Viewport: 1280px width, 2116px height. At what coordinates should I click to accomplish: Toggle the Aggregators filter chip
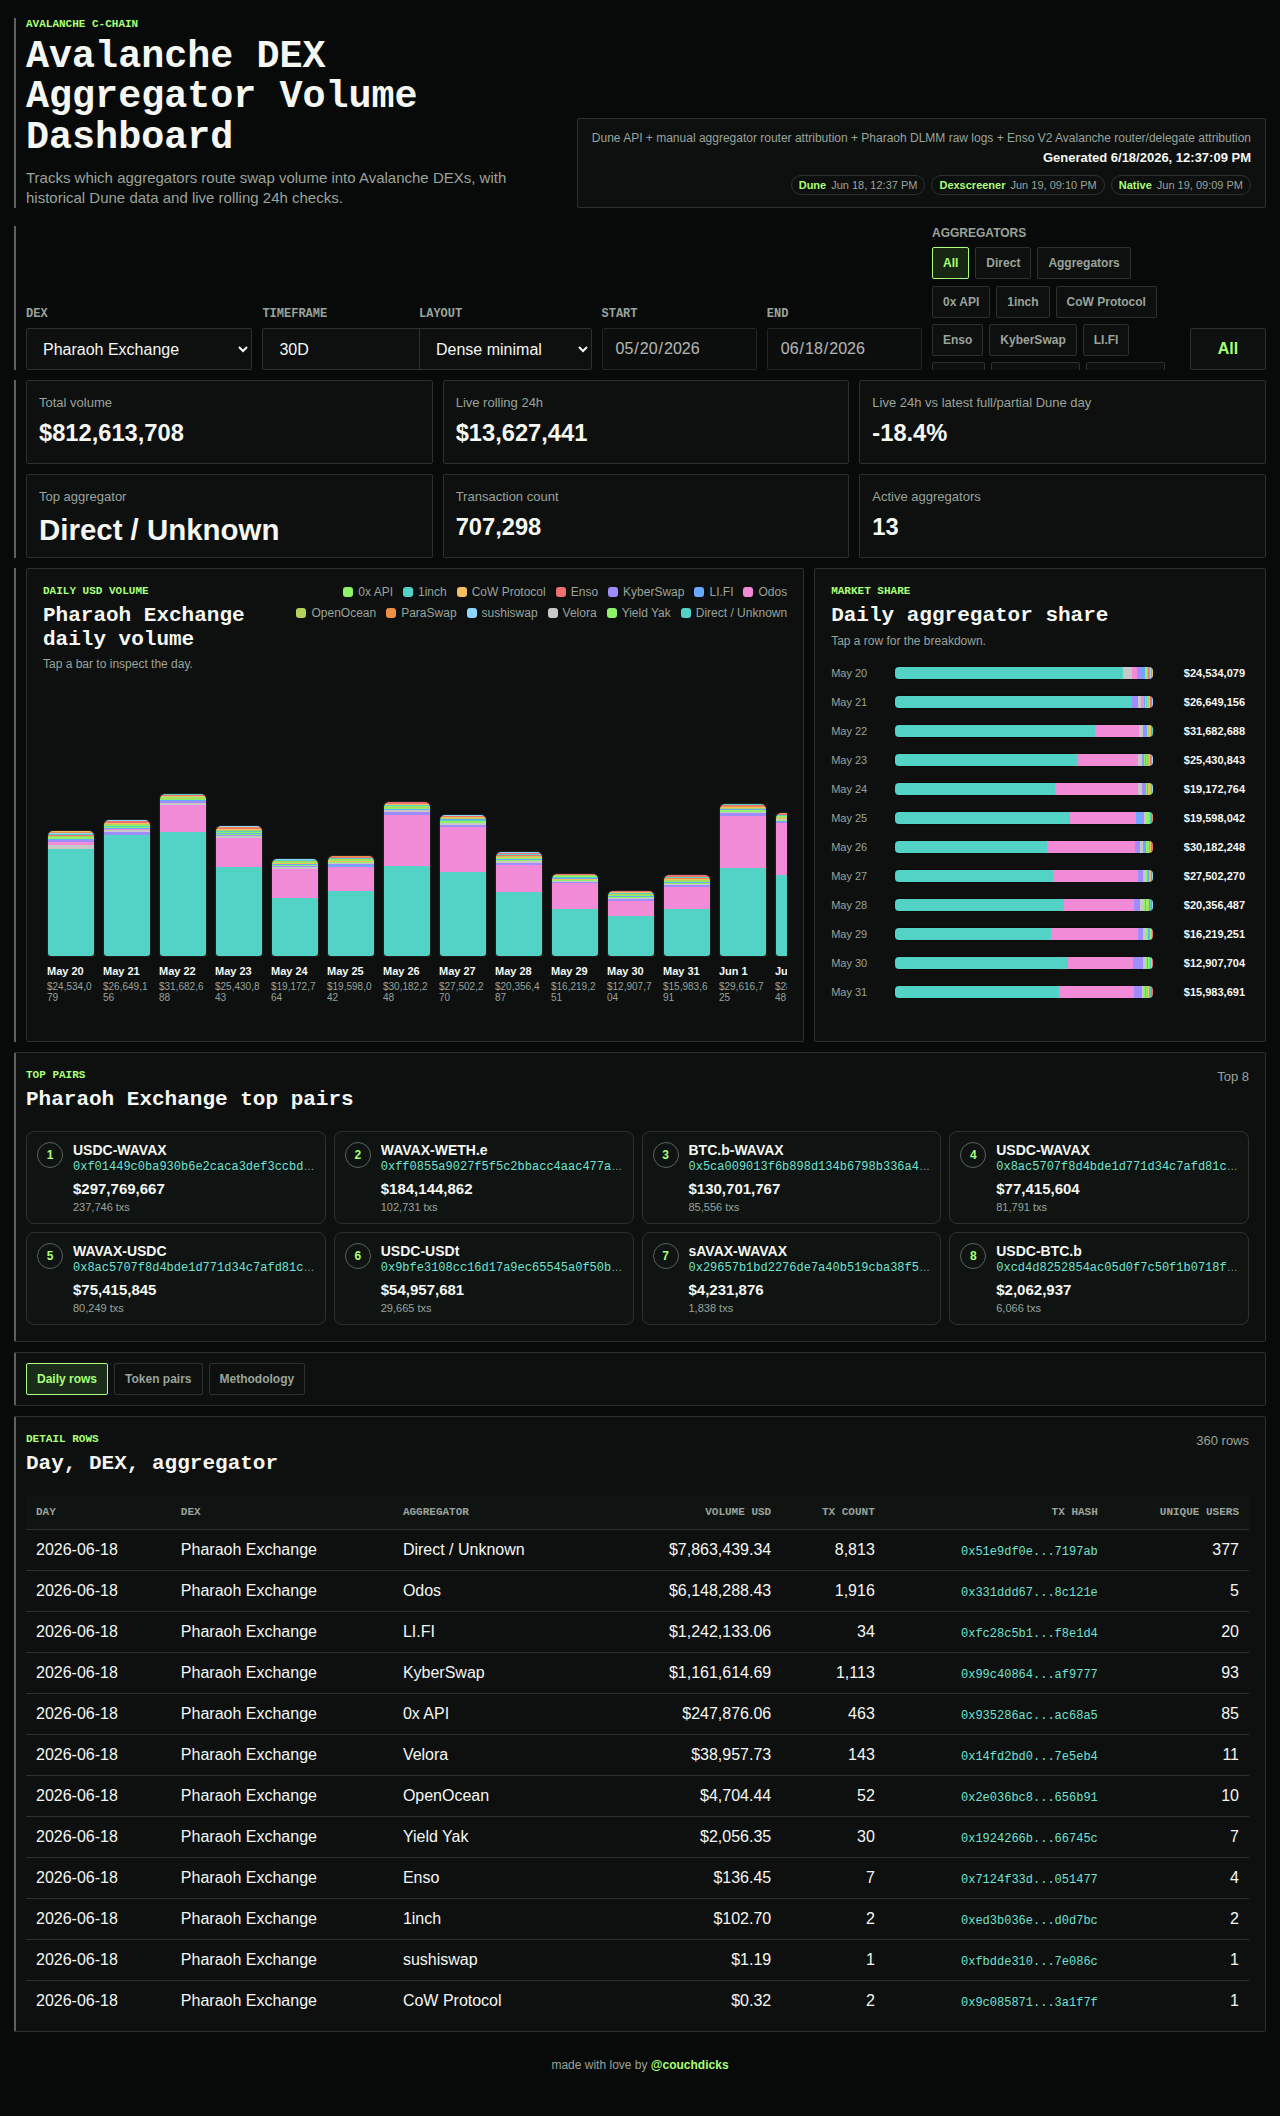point(1084,263)
